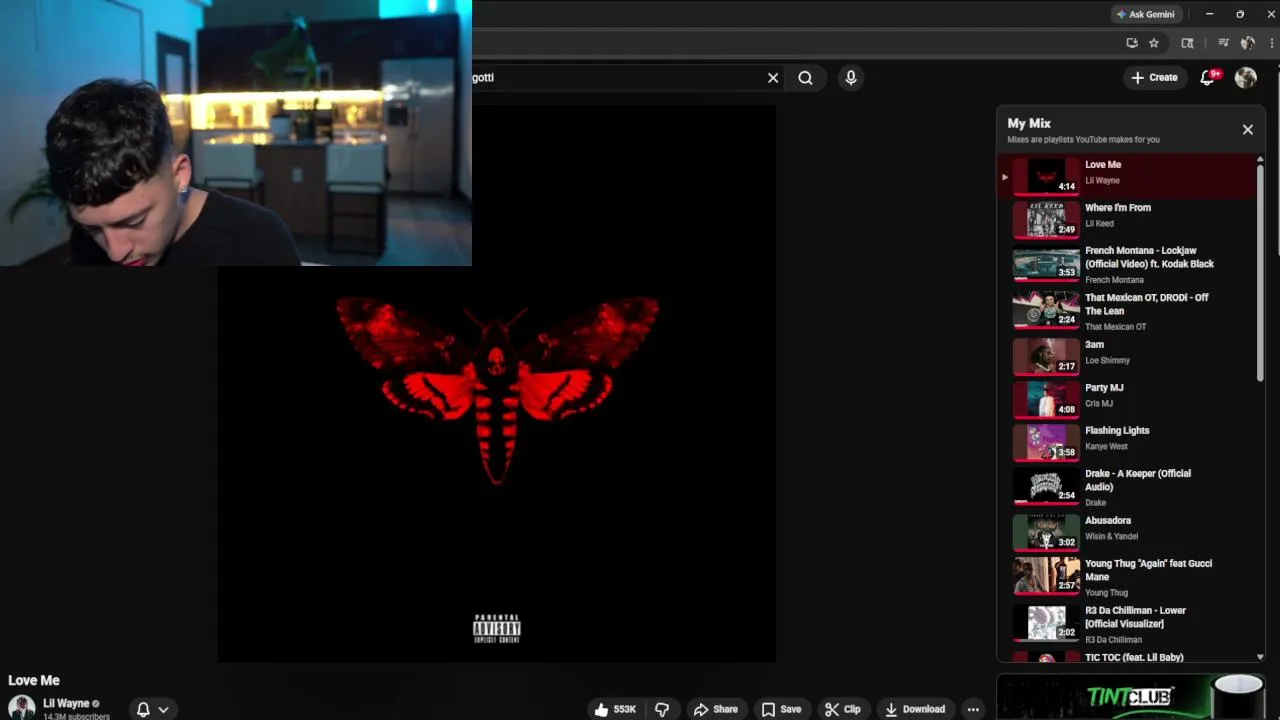1280x720 pixels.
Task: Open the Create button
Action: point(1154,77)
